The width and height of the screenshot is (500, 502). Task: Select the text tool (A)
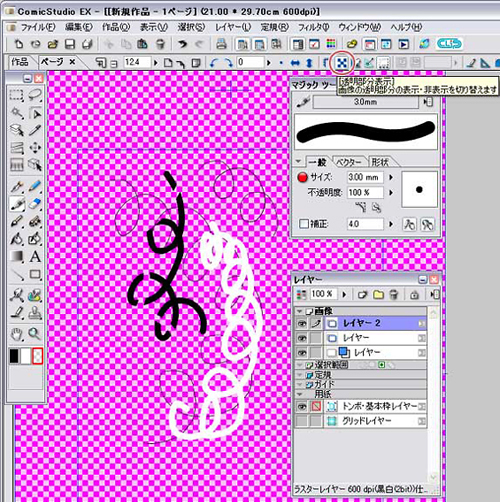coord(35,256)
